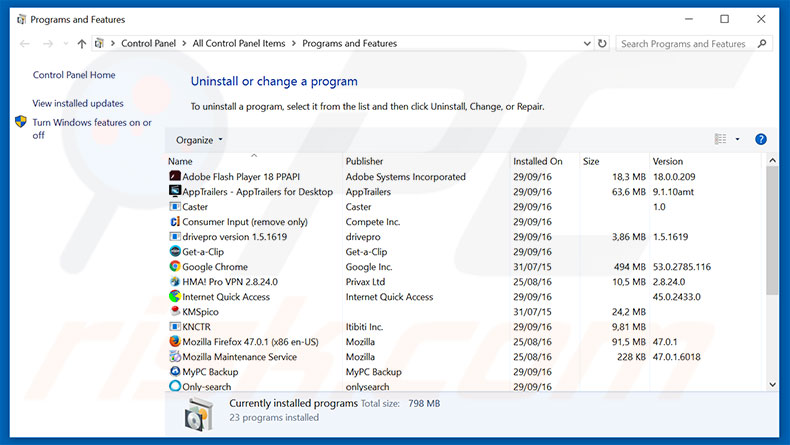Open the Organize dropdown menu
This screenshot has height=445, width=790.
pos(199,140)
